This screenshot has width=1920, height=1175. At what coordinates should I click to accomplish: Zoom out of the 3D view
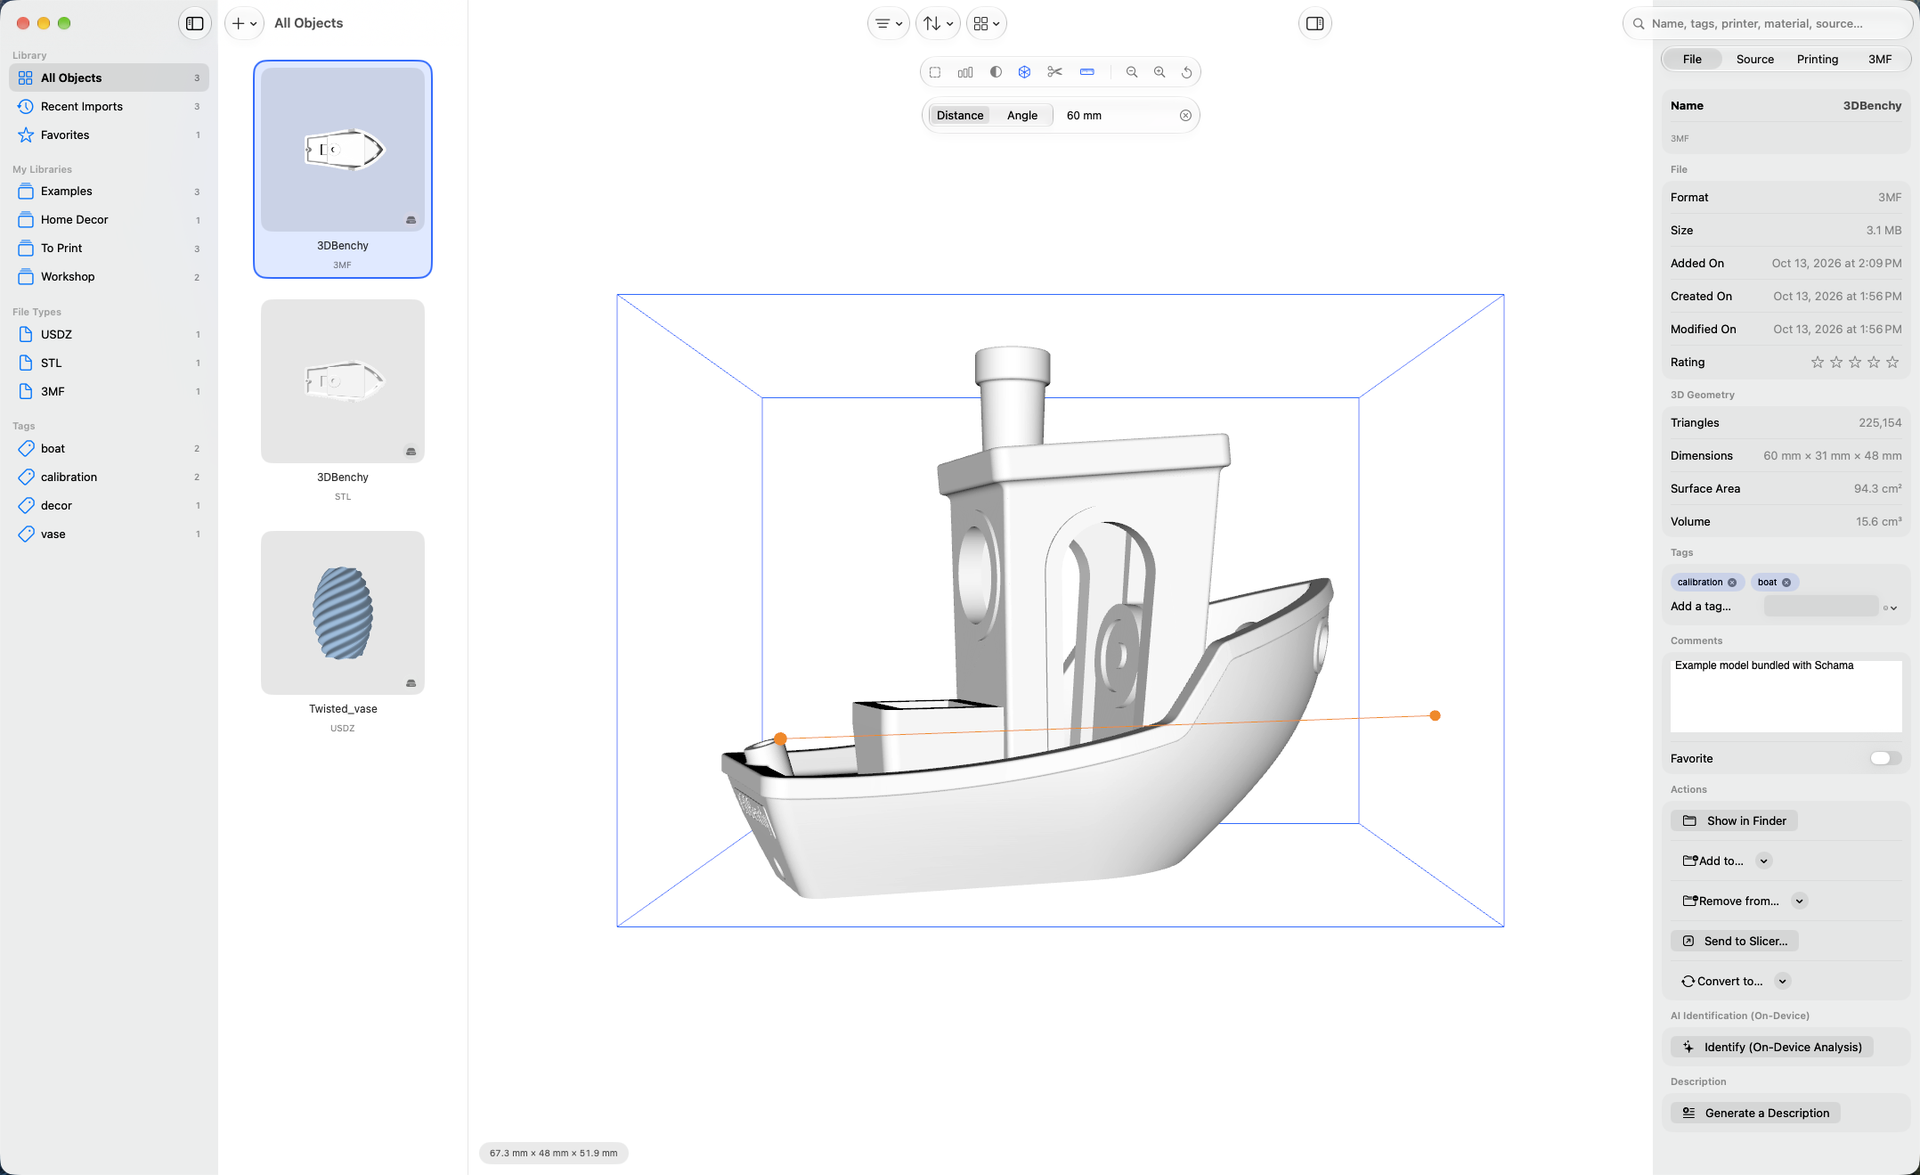pyautogui.click(x=1131, y=72)
